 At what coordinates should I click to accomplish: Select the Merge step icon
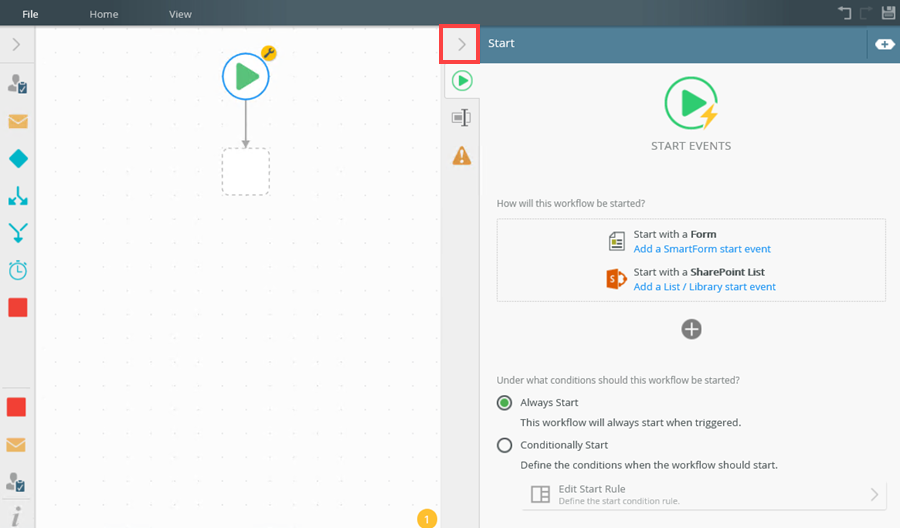coord(18,233)
